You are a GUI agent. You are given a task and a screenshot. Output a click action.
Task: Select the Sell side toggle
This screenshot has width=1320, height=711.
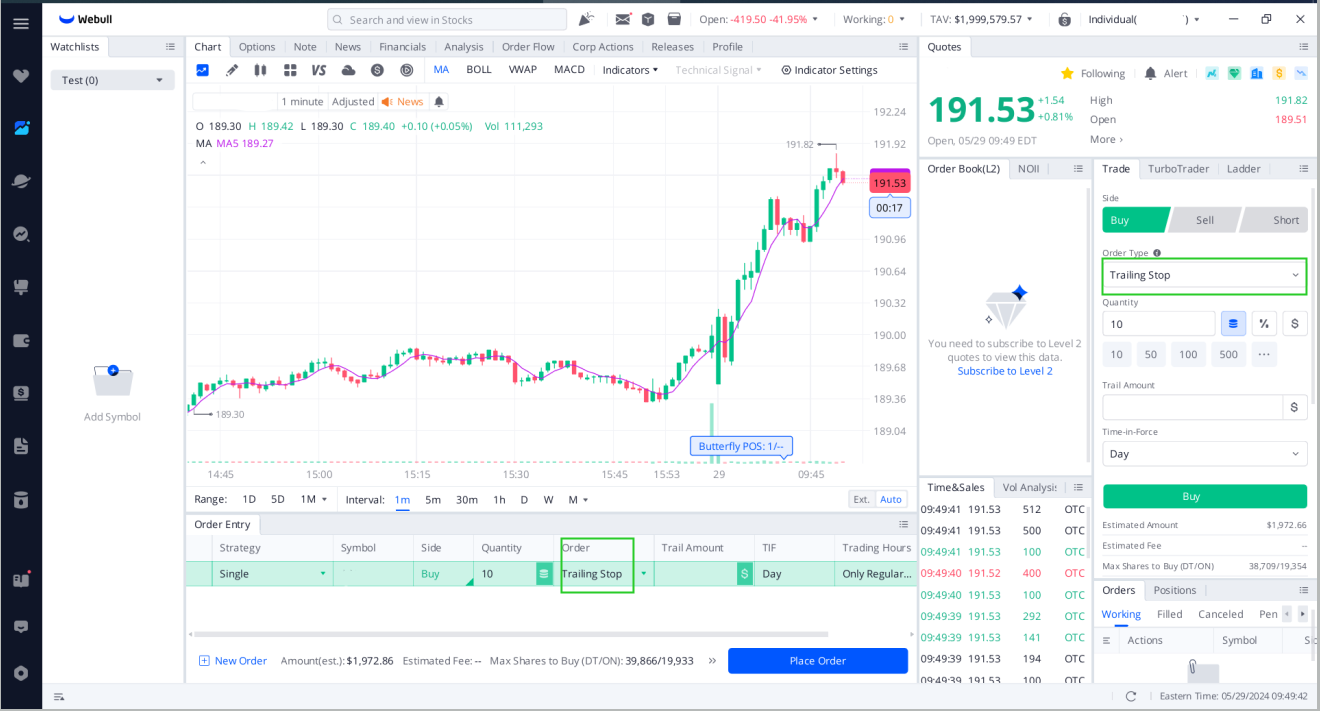pyautogui.click(x=1204, y=220)
